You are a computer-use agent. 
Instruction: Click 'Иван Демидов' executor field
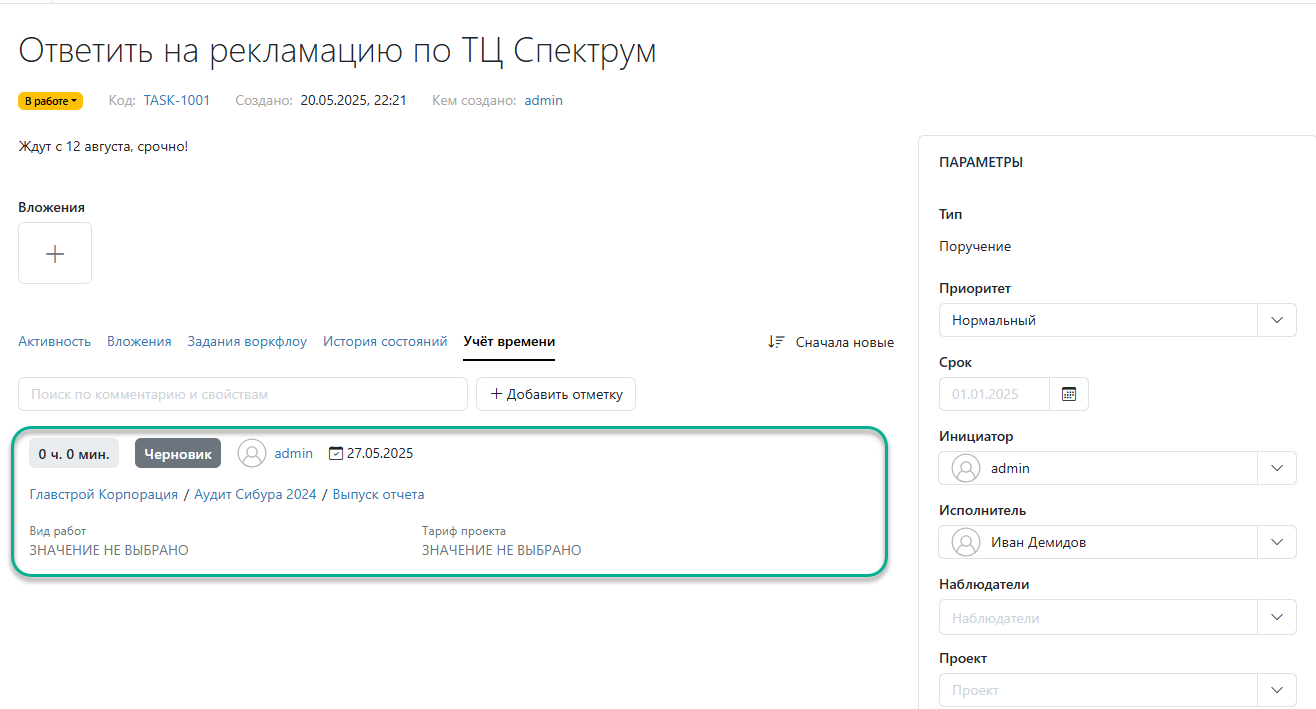[x=1098, y=542]
